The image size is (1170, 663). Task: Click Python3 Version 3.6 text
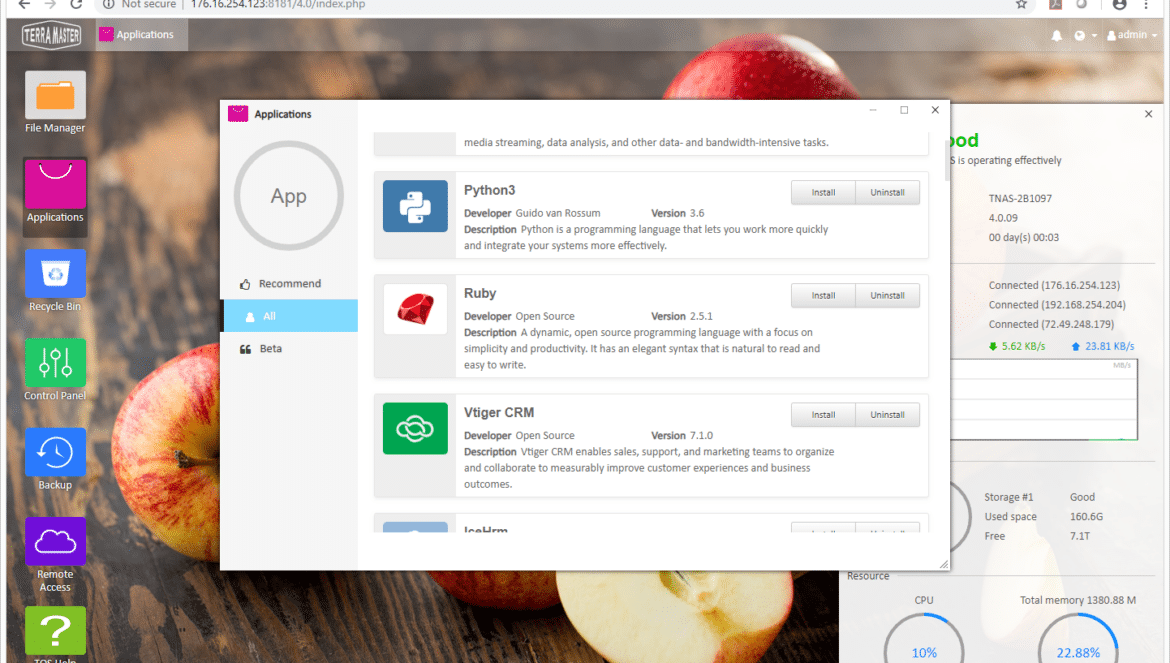[678, 213]
